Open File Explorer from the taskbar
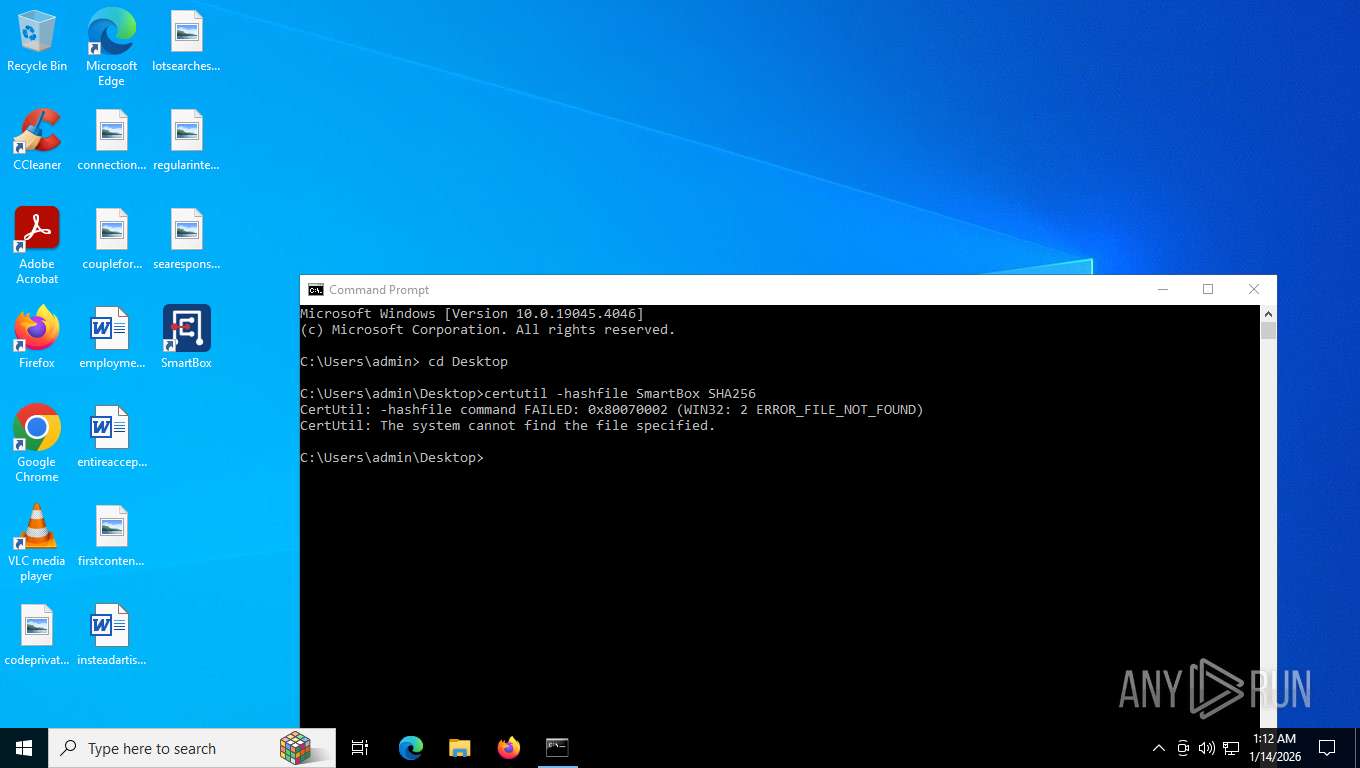The width and height of the screenshot is (1360, 768). (x=459, y=748)
